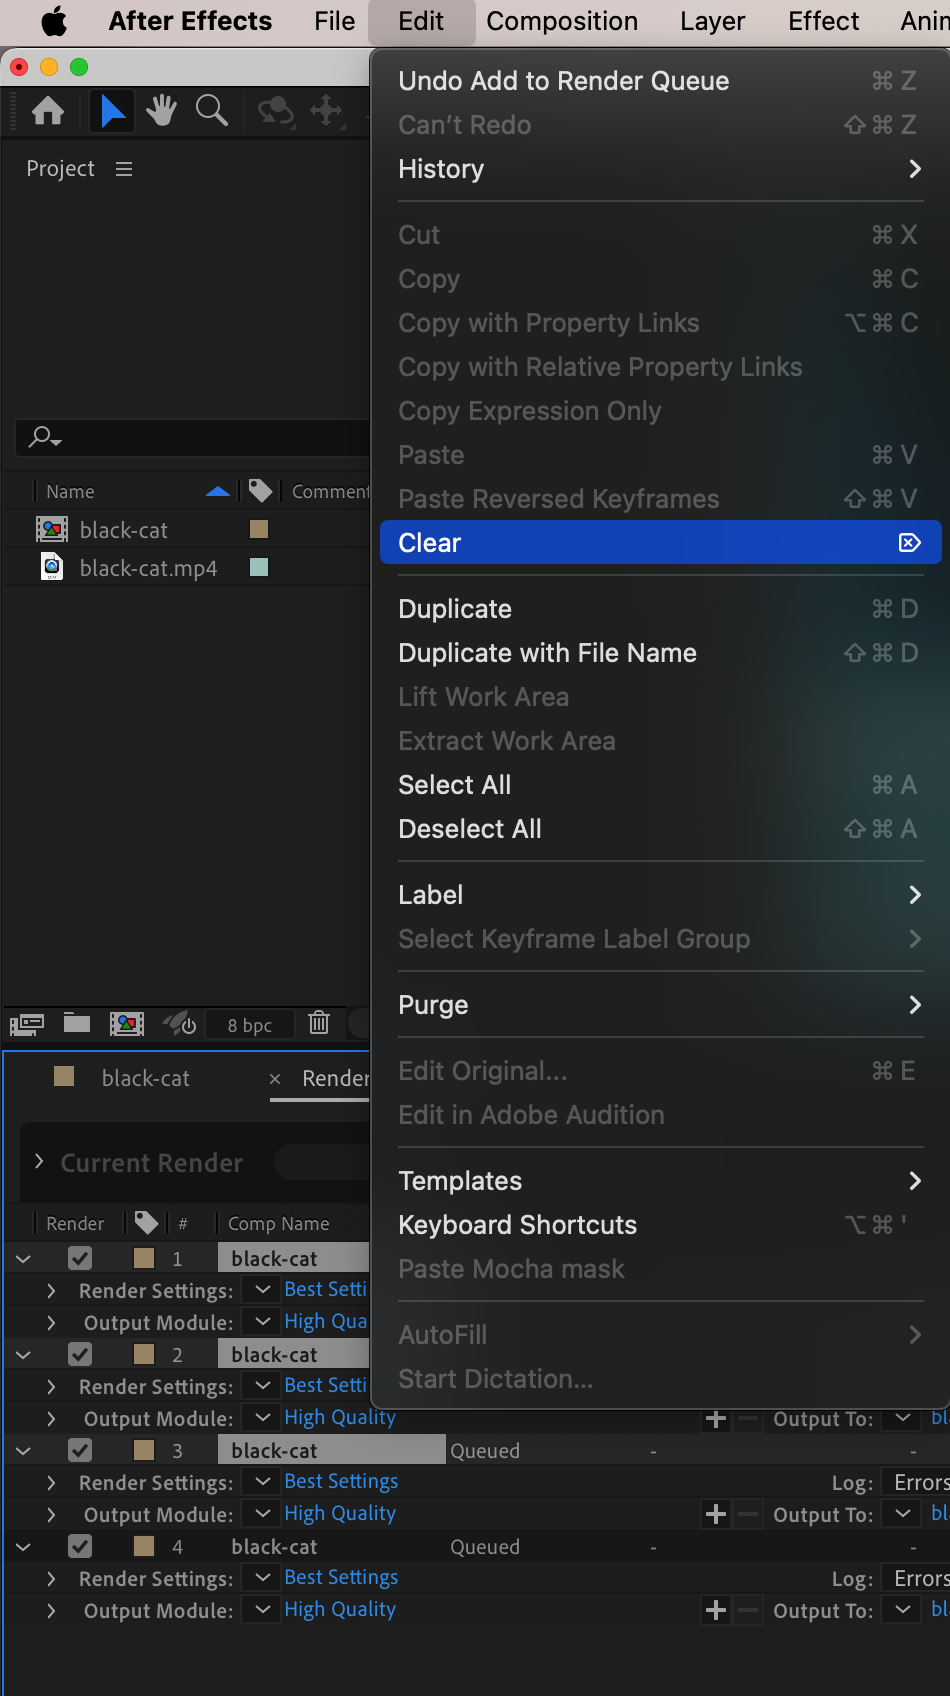Select the Home icon in toolbar
Image resolution: width=950 pixels, height=1696 pixels.
click(x=48, y=111)
